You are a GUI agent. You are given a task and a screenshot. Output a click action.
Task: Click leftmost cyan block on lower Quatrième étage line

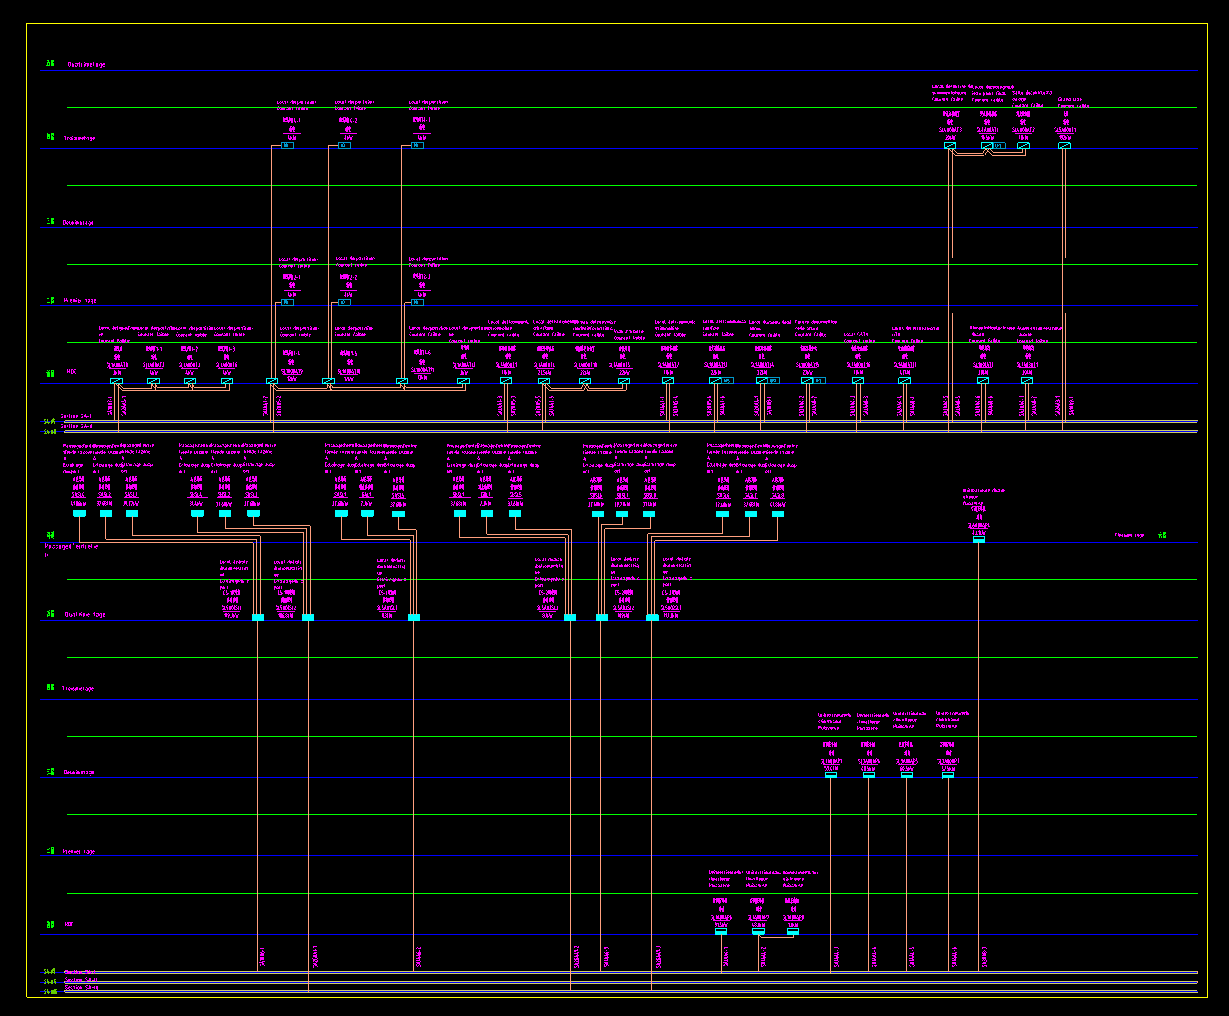tap(258, 618)
